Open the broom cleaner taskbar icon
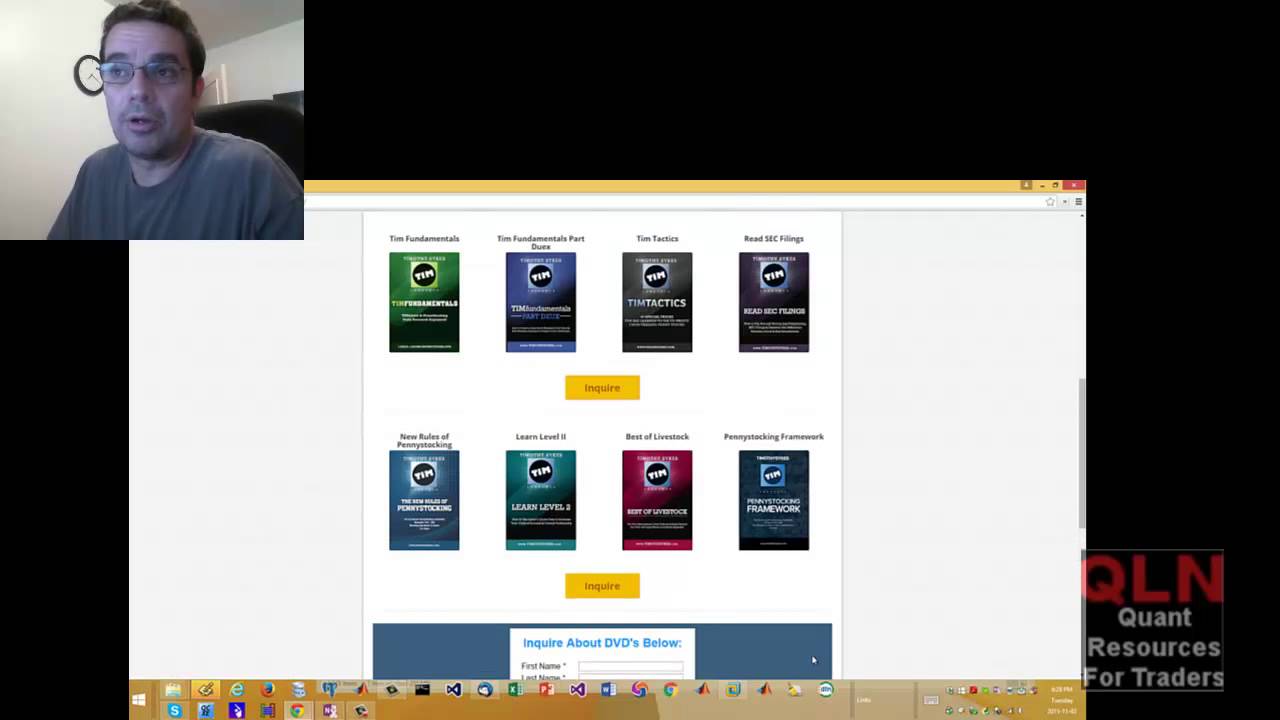This screenshot has height=720, width=1280. coord(794,690)
